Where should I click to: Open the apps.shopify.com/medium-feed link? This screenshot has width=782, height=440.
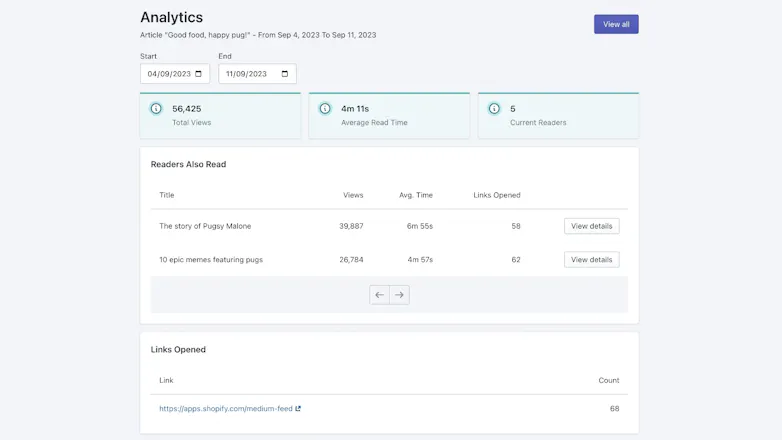pyautogui.click(x=226, y=409)
